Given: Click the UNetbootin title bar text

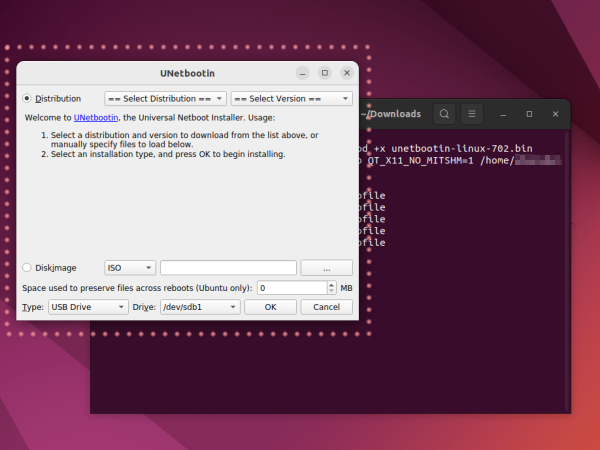Looking at the screenshot, I should tap(188, 73).
